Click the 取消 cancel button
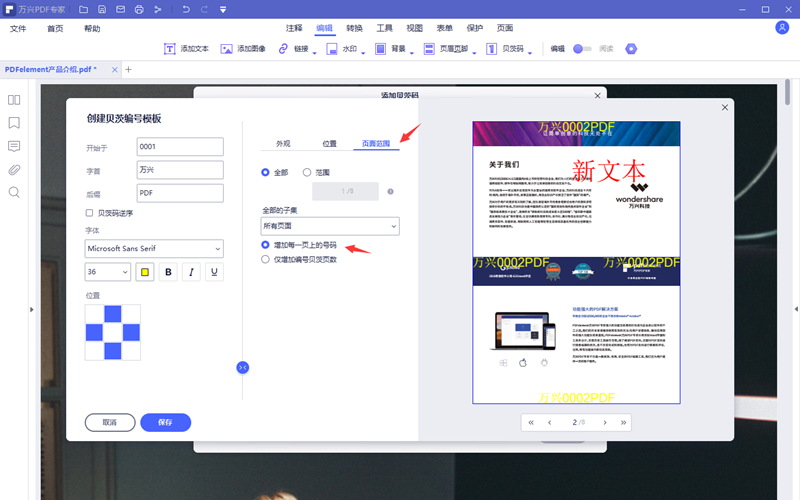 pos(110,422)
